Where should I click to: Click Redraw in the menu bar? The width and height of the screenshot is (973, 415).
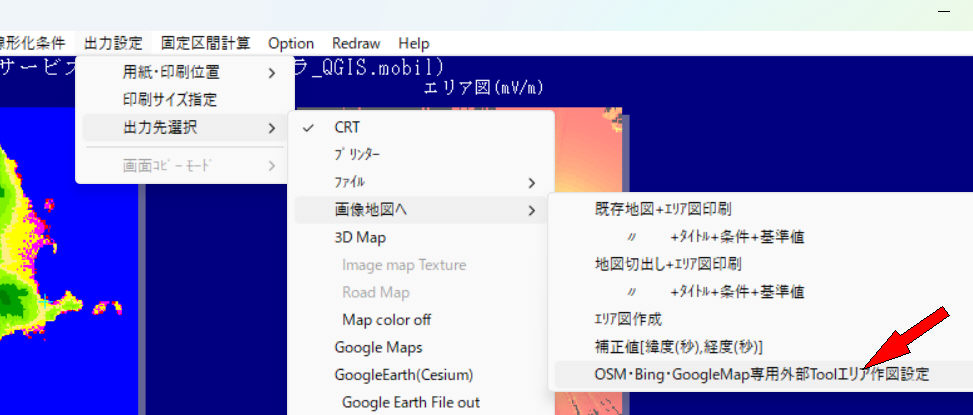pos(356,43)
